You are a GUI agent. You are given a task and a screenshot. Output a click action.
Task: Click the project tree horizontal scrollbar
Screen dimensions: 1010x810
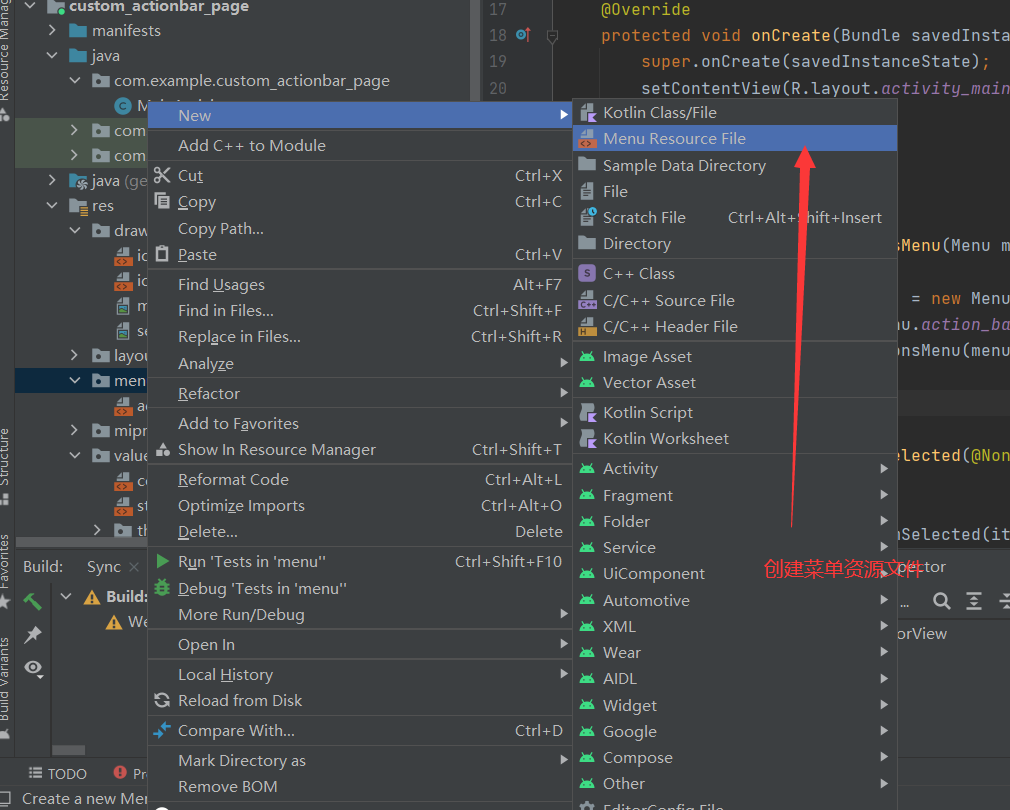81,542
